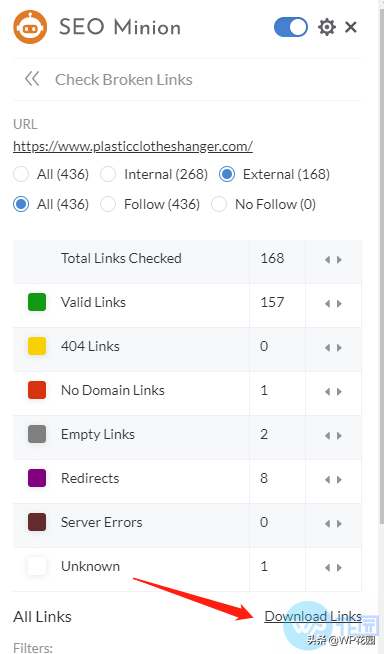Select the No Follow (0) radio option
Image resolution: width=384 pixels, height=654 pixels.
pyautogui.click(x=219, y=204)
